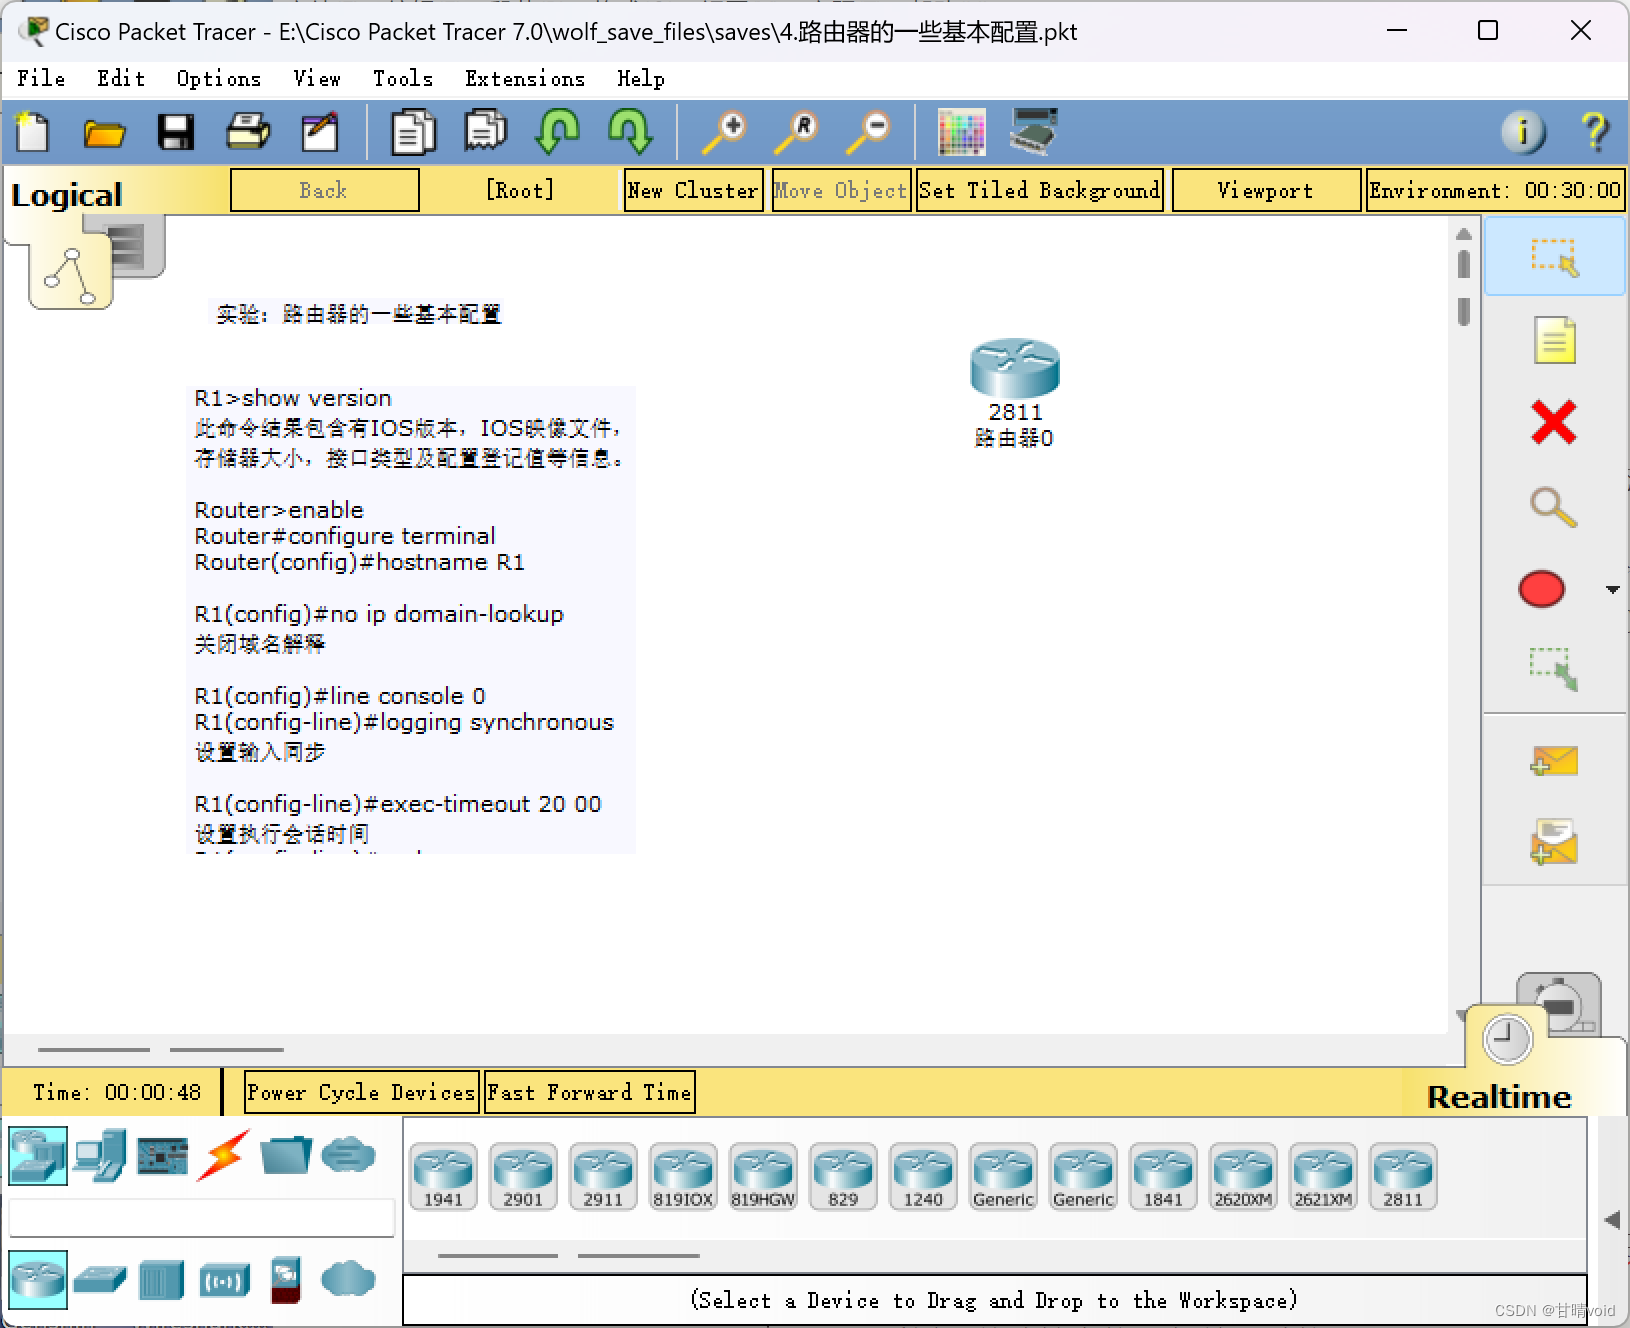The width and height of the screenshot is (1630, 1328).
Task: Open the View menu
Action: coord(317,78)
